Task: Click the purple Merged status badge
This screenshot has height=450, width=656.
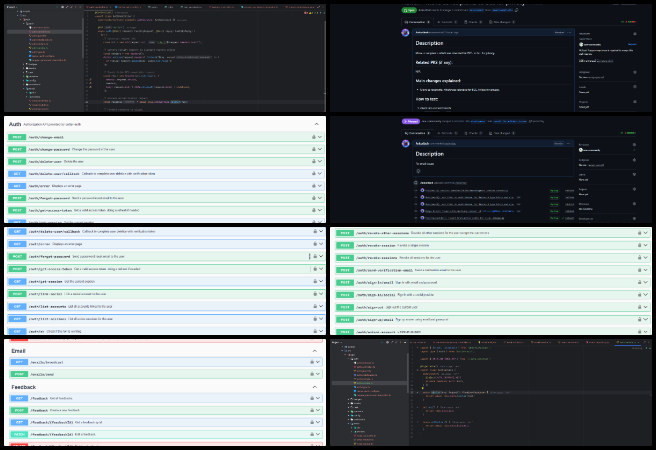Action: pos(410,121)
